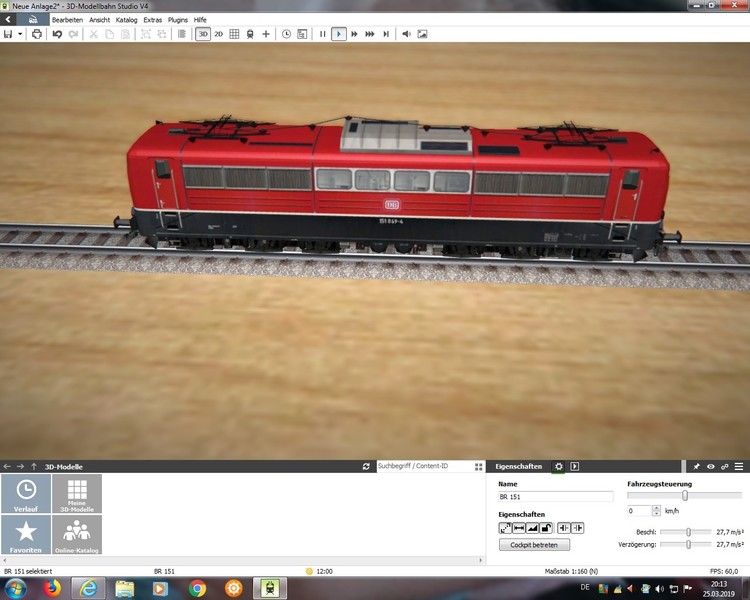Click the Fahrzeugsteuerung speed slider
Image resolution: width=750 pixels, height=600 pixels.
pyautogui.click(x=684, y=496)
